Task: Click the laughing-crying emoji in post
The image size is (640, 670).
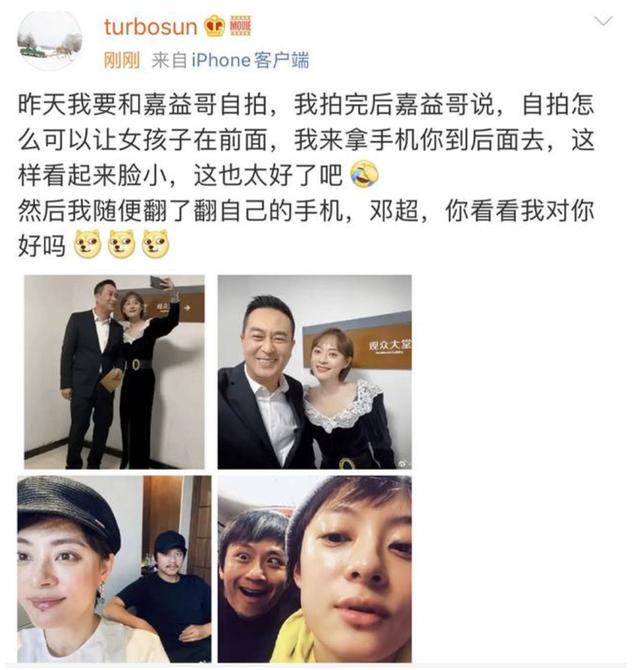Action: pyautogui.click(x=364, y=174)
